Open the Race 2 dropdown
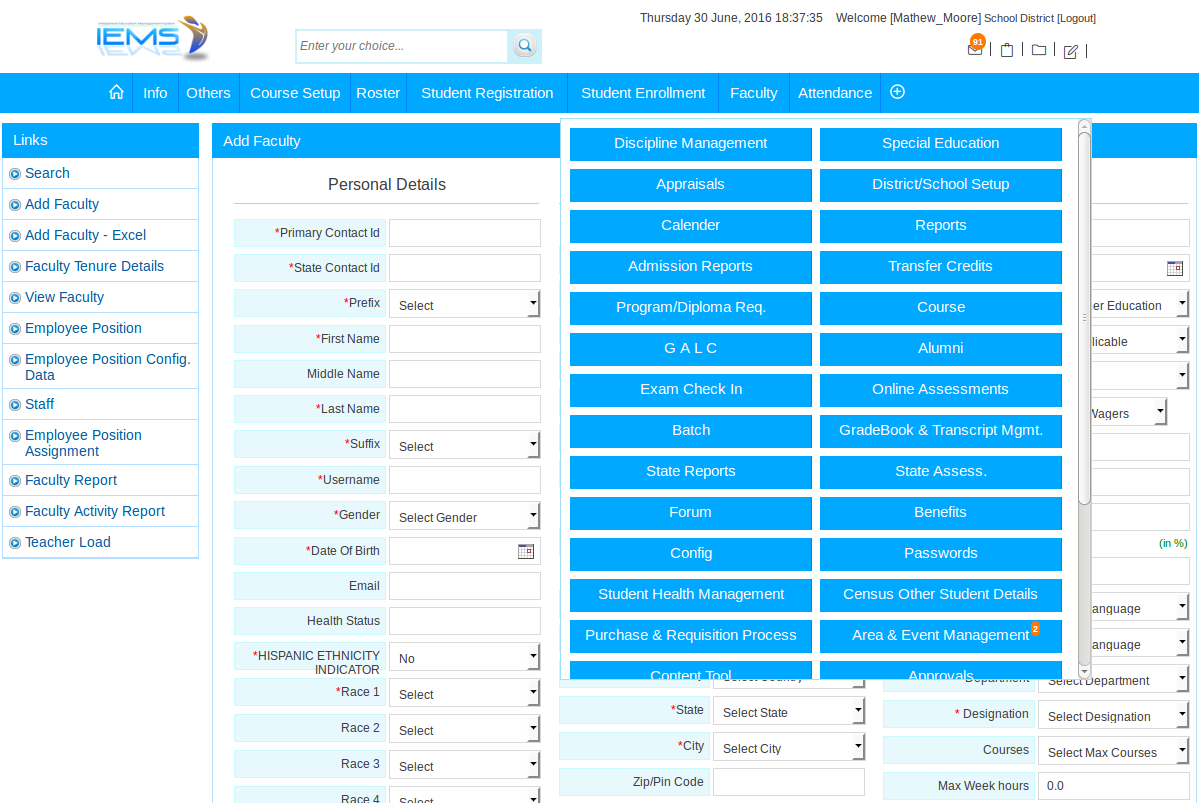The height and width of the screenshot is (803, 1199). (464, 729)
